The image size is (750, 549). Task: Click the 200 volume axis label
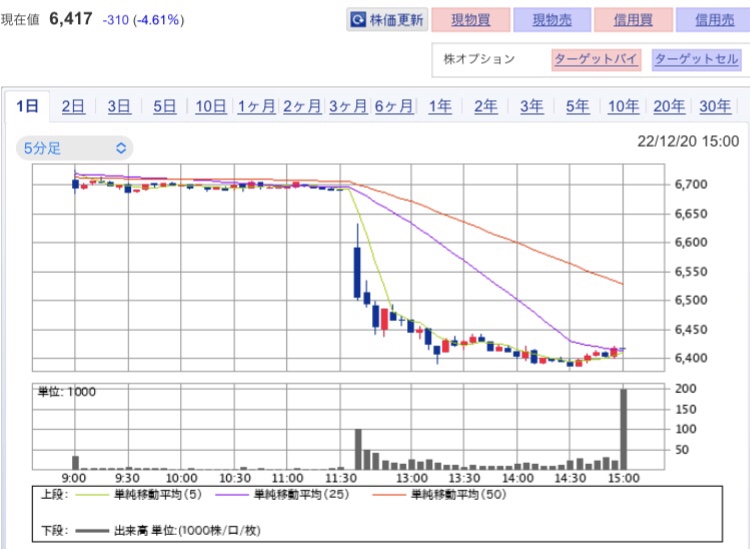pyautogui.click(x=685, y=388)
